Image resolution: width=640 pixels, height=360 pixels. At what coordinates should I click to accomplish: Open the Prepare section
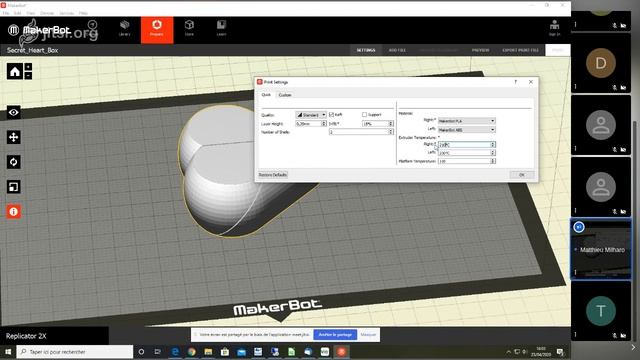click(x=157, y=29)
